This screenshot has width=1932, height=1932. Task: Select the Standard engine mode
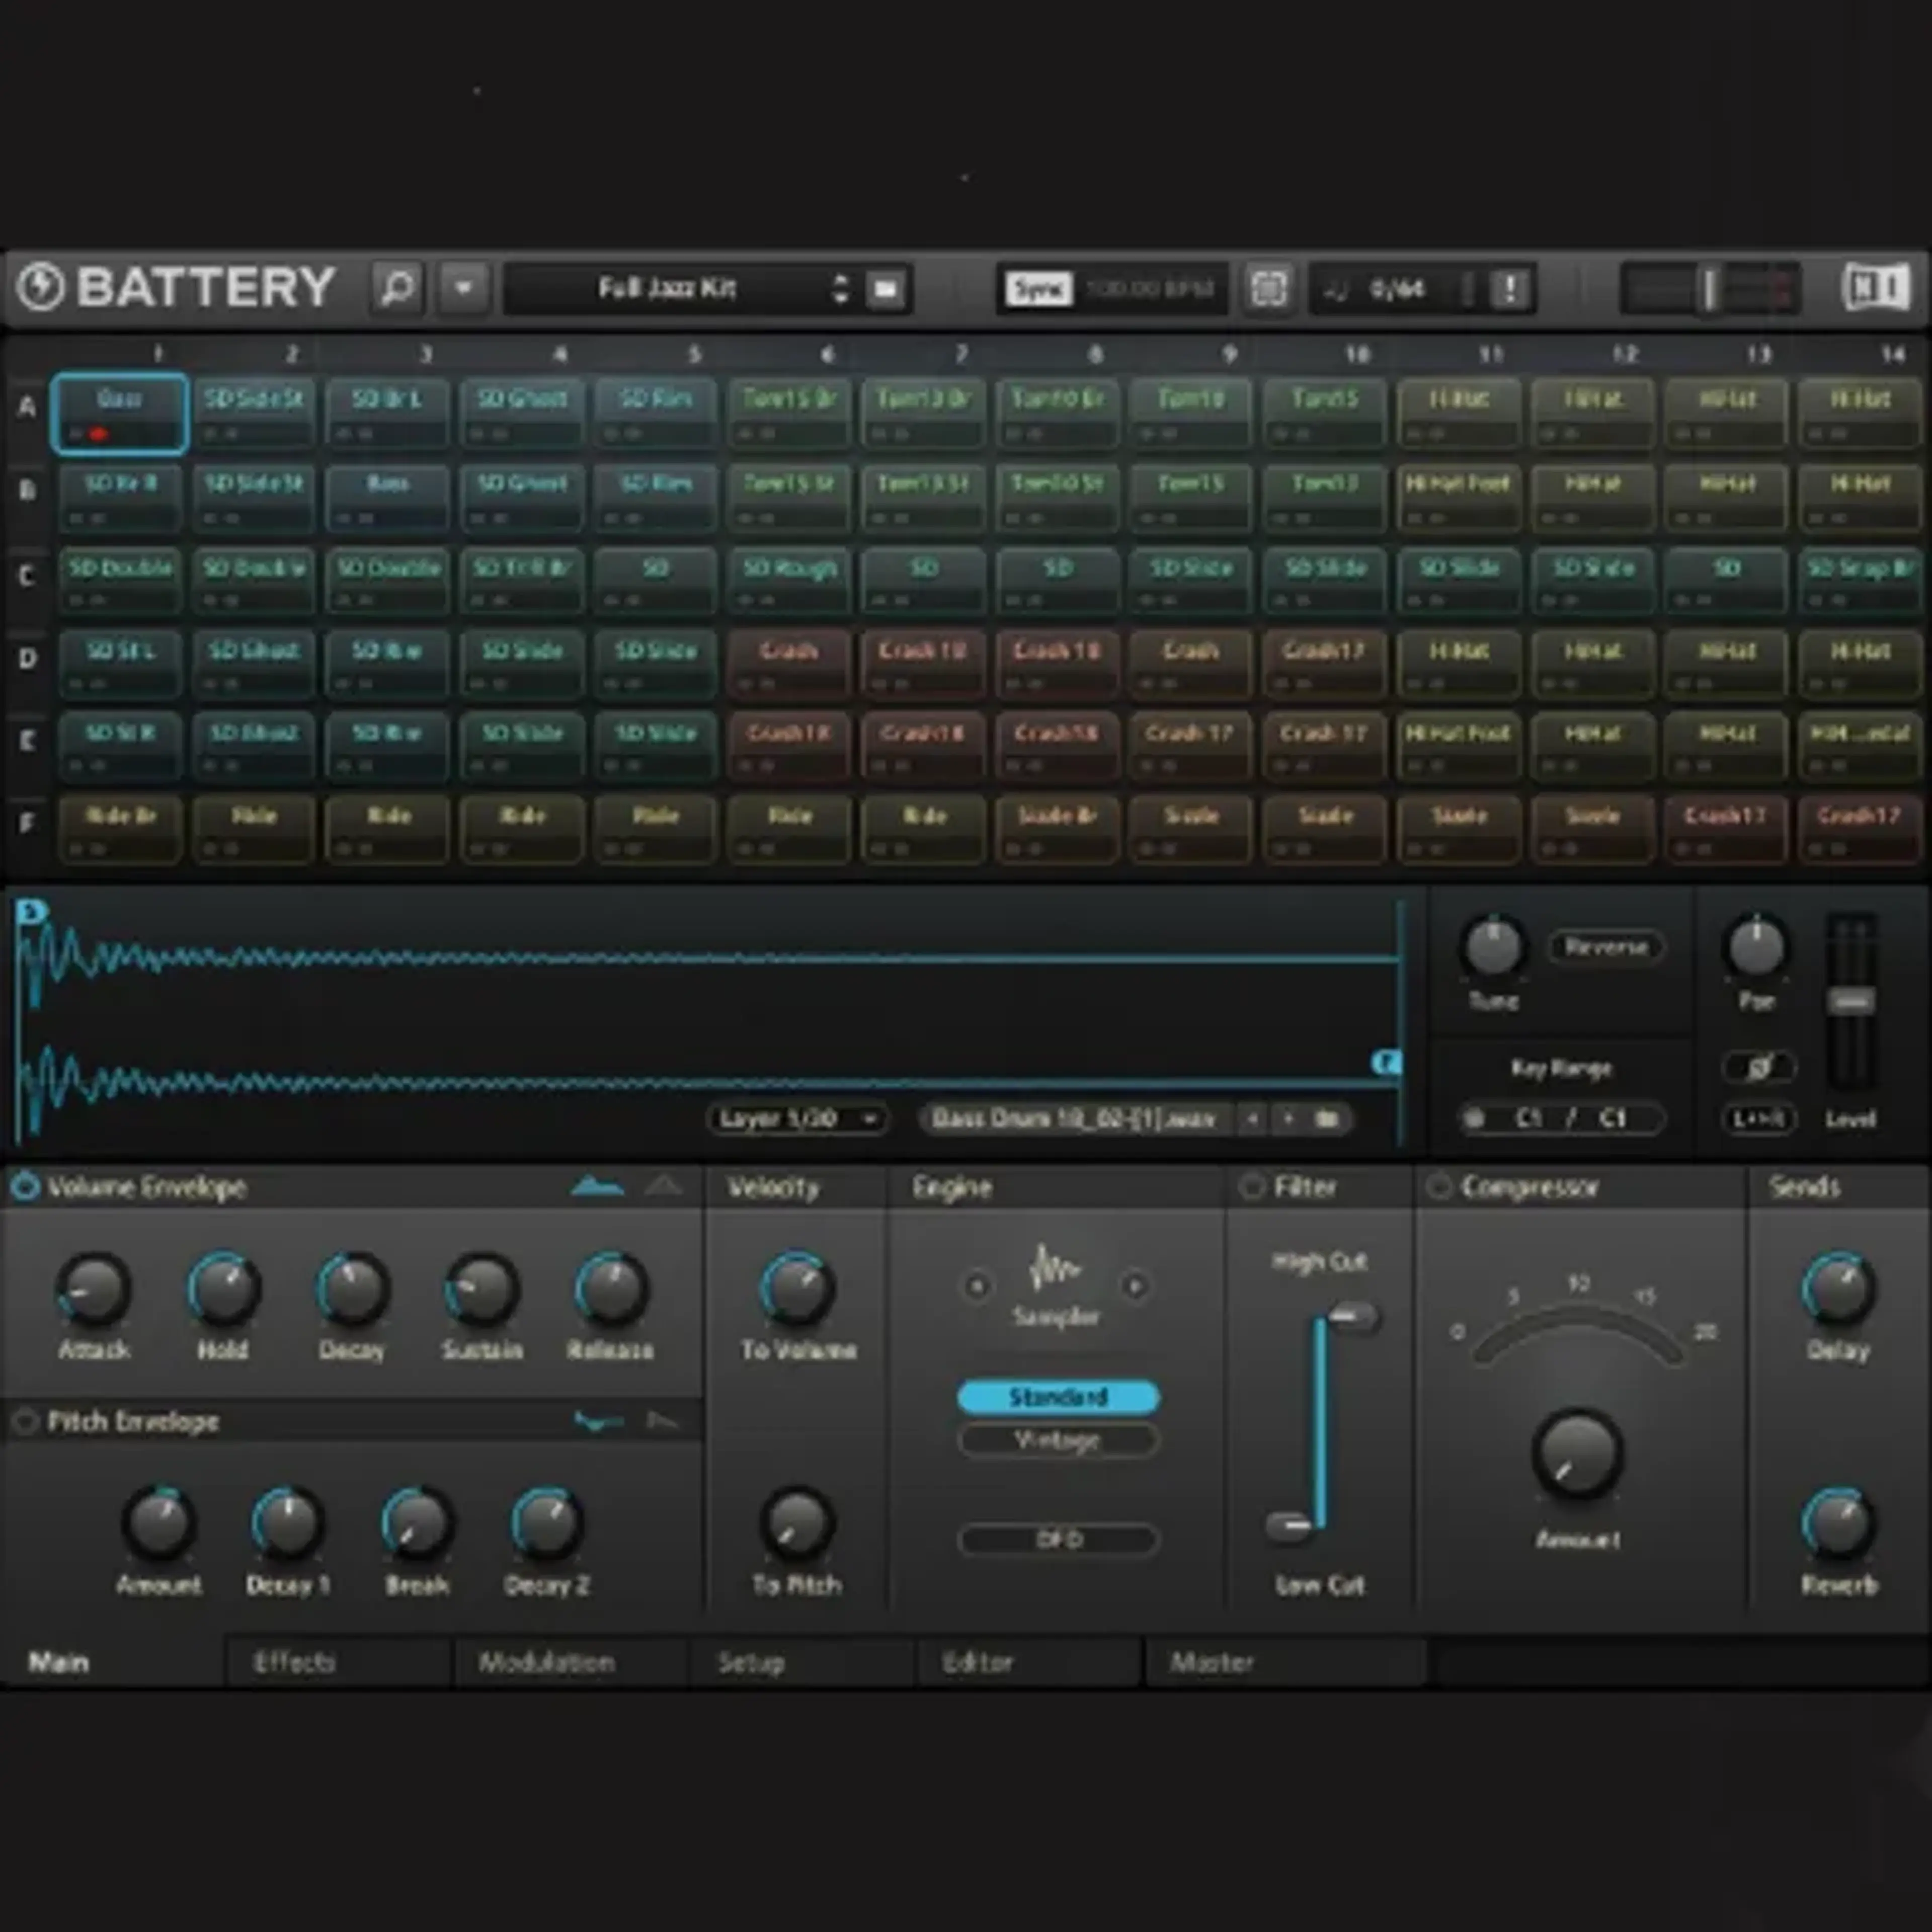(1058, 1396)
